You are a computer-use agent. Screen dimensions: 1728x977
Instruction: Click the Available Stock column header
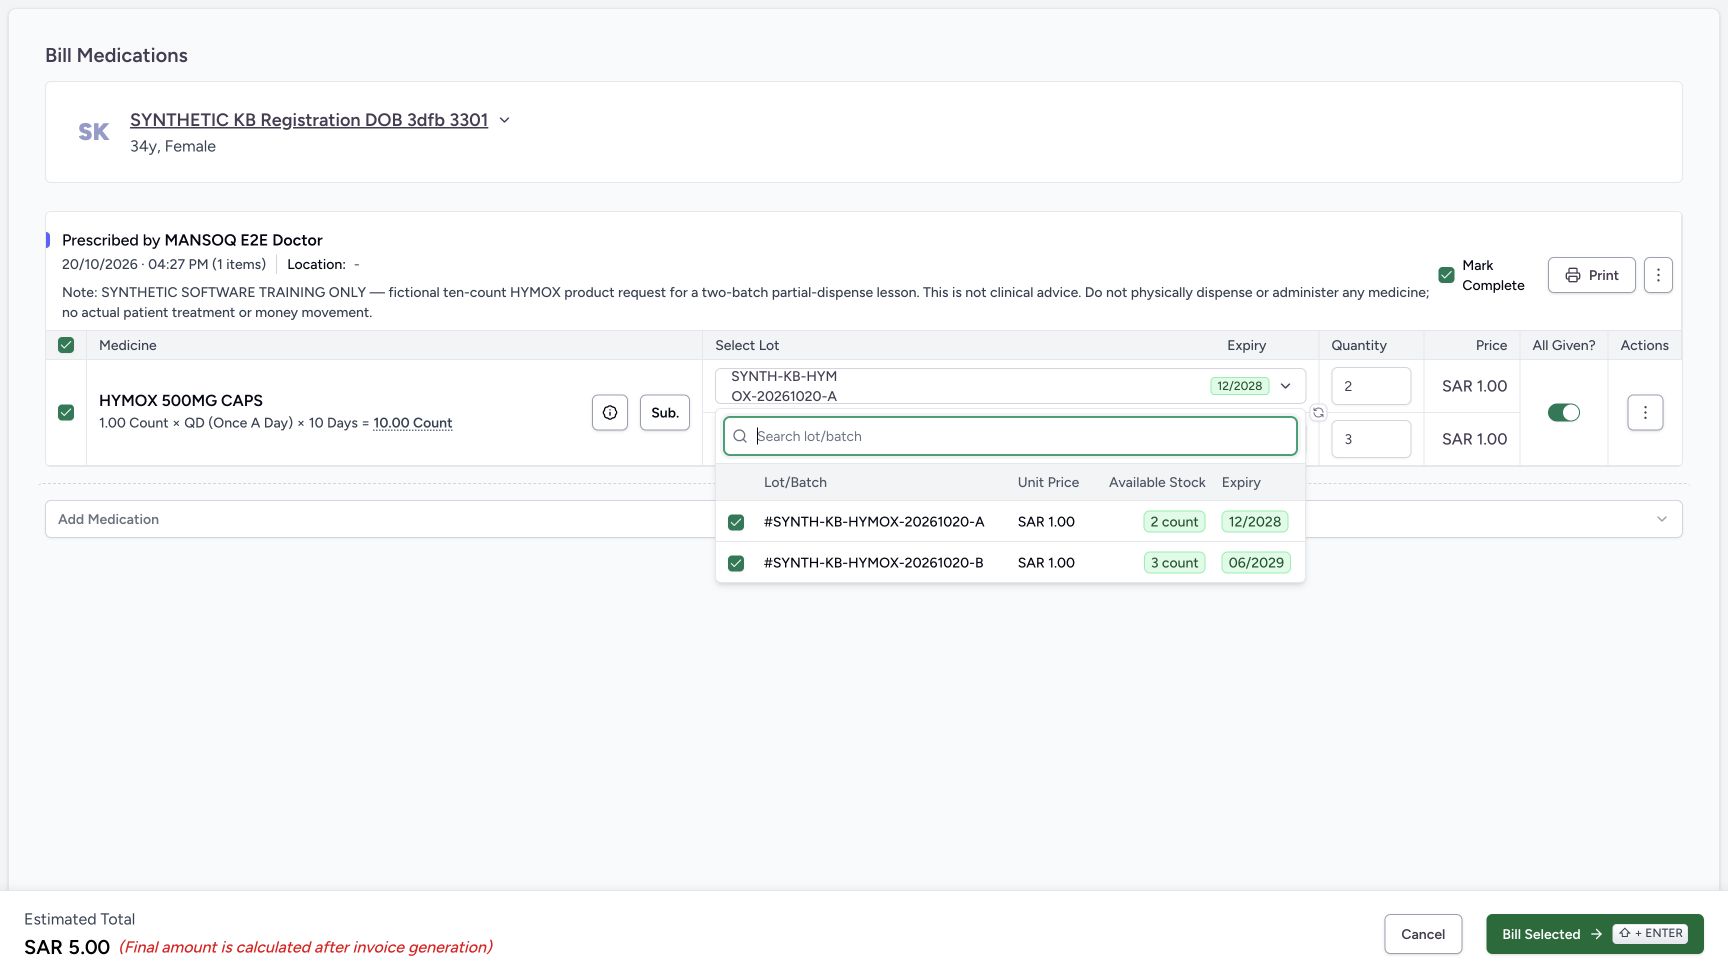tap(1157, 482)
